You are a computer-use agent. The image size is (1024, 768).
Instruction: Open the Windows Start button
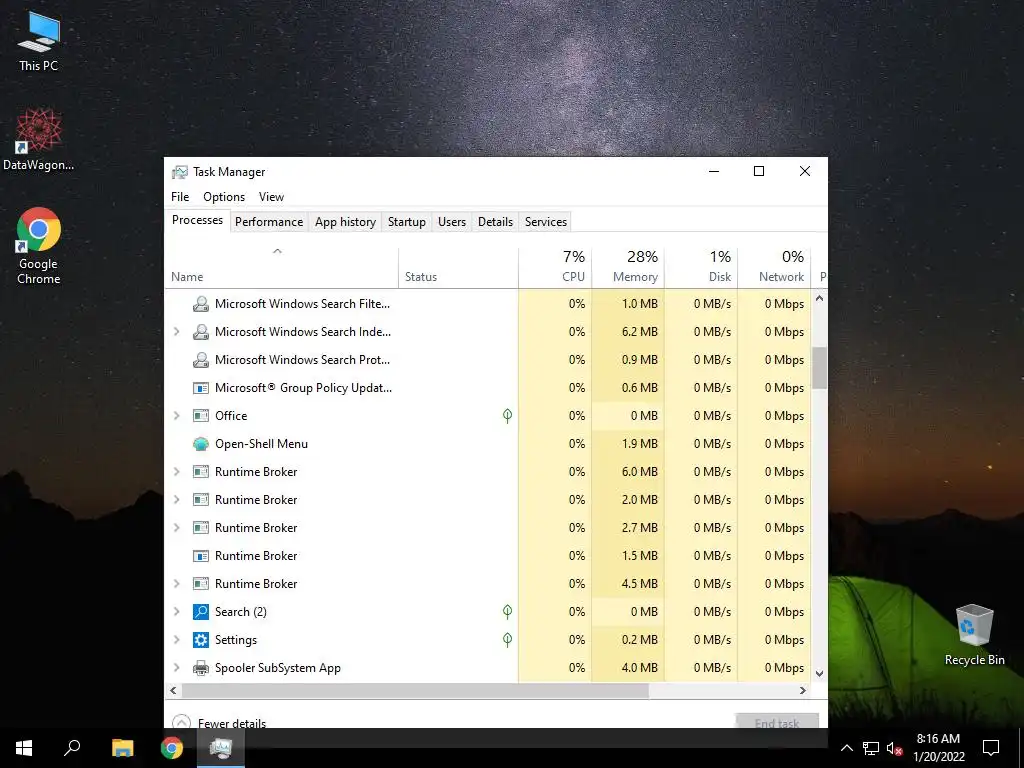click(x=24, y=748)
